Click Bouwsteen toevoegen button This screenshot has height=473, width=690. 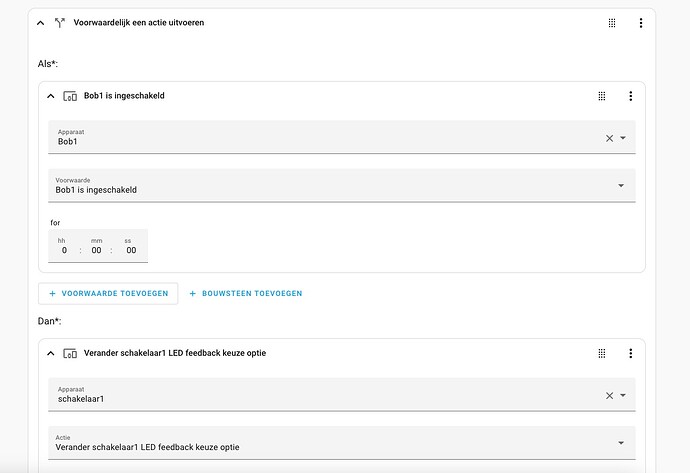point(246,293)
